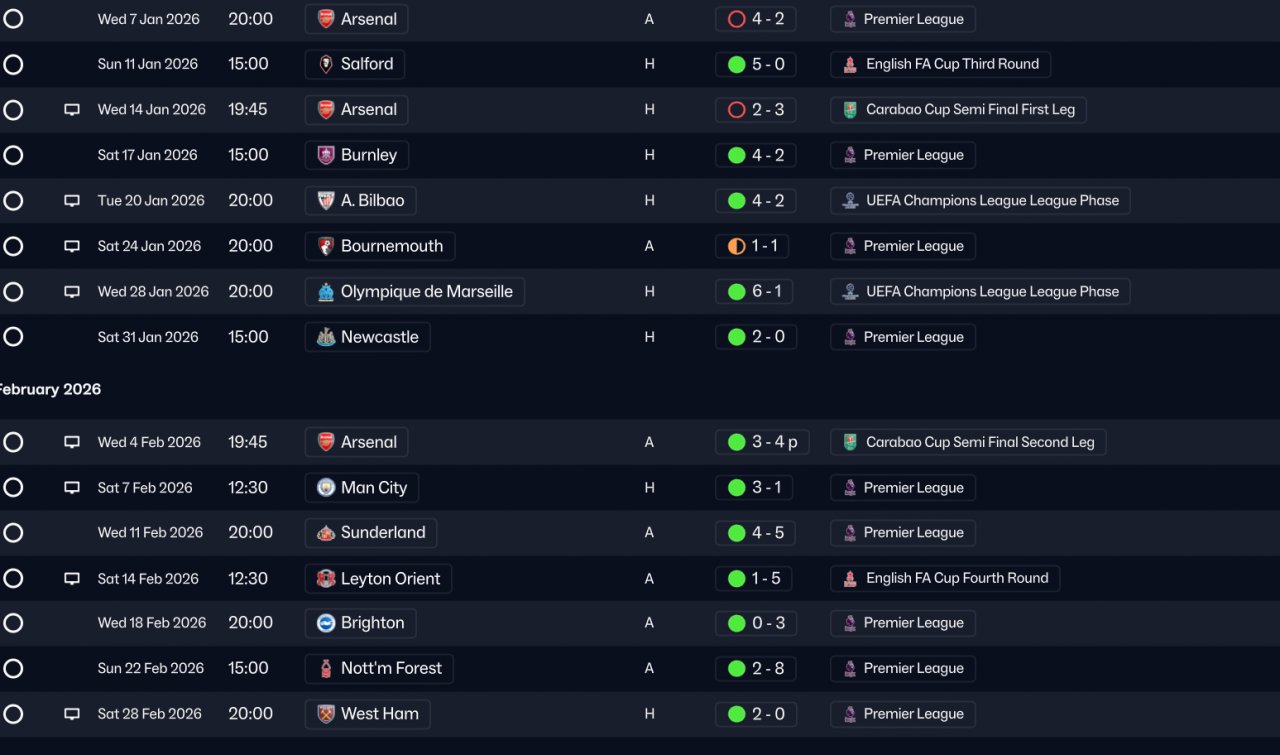Open the Bournemouth team link
The height and width of the screenshot is (755, 1280).
point(380,246)
